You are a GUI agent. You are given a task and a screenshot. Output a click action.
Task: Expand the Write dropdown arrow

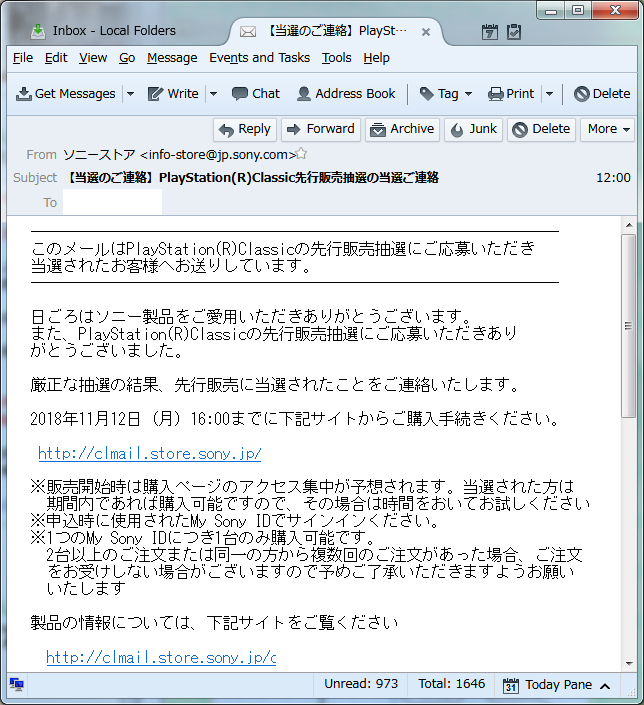pyautogui.click(x=213, y=94)
